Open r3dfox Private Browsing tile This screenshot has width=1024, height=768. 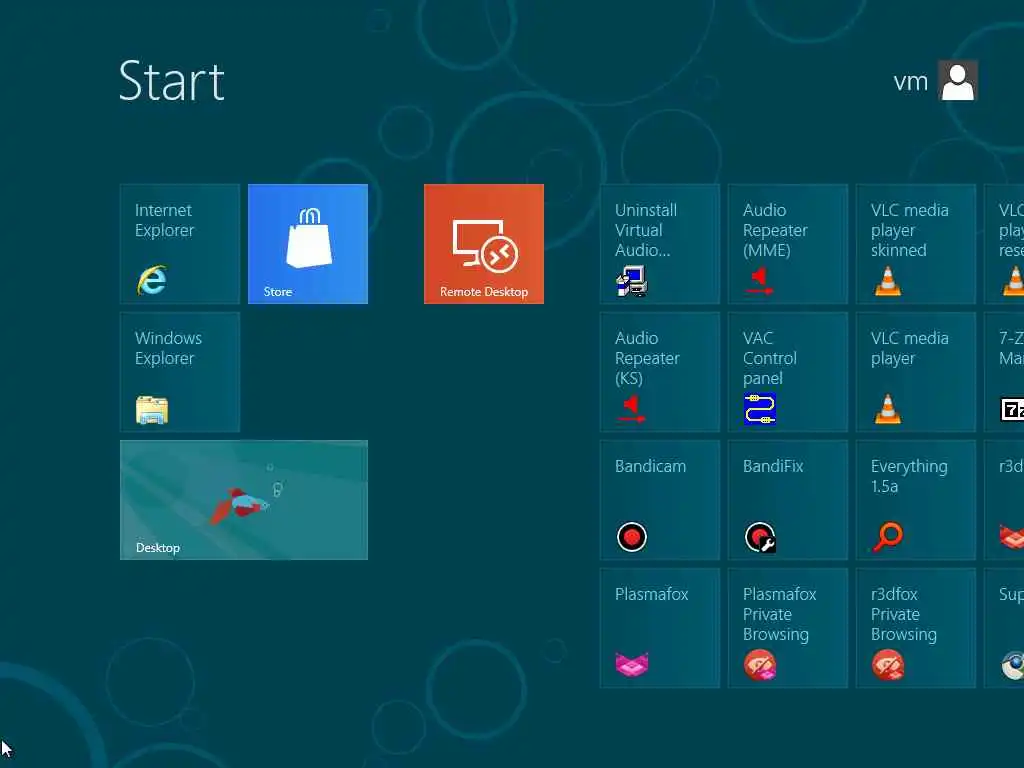click(916, 628)
